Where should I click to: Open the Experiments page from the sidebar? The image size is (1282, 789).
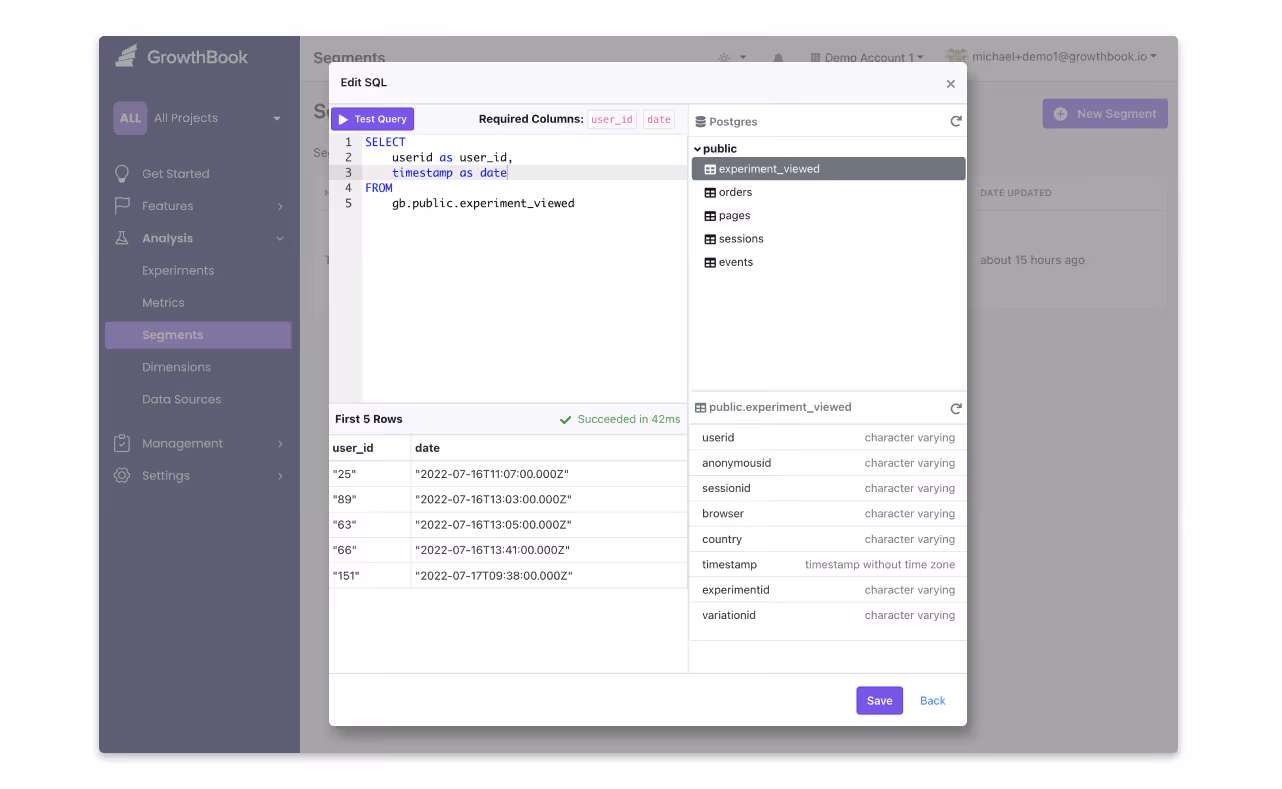coord(179,270)
